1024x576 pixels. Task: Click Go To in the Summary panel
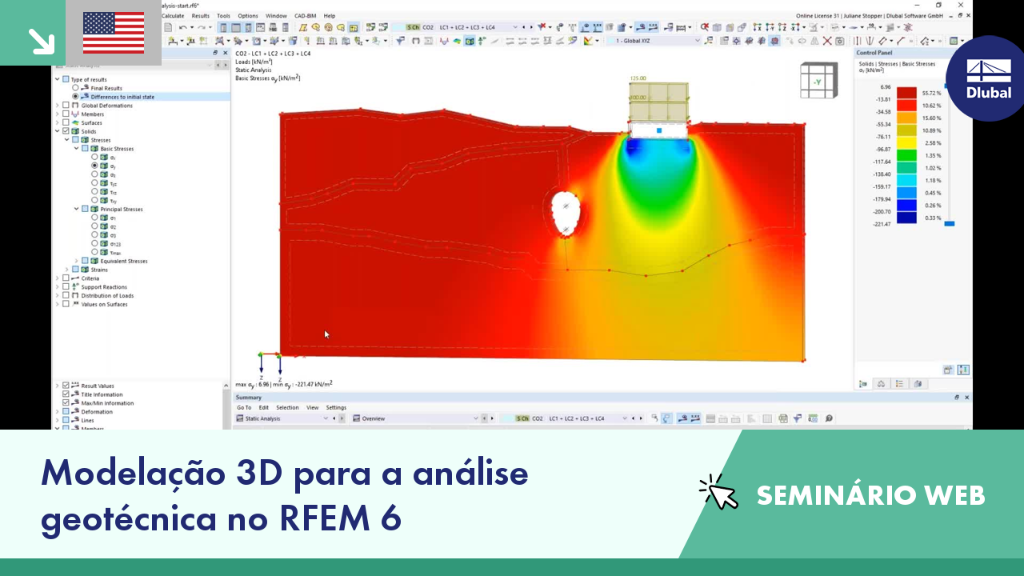pyautogui.click(x=244, y=408)
